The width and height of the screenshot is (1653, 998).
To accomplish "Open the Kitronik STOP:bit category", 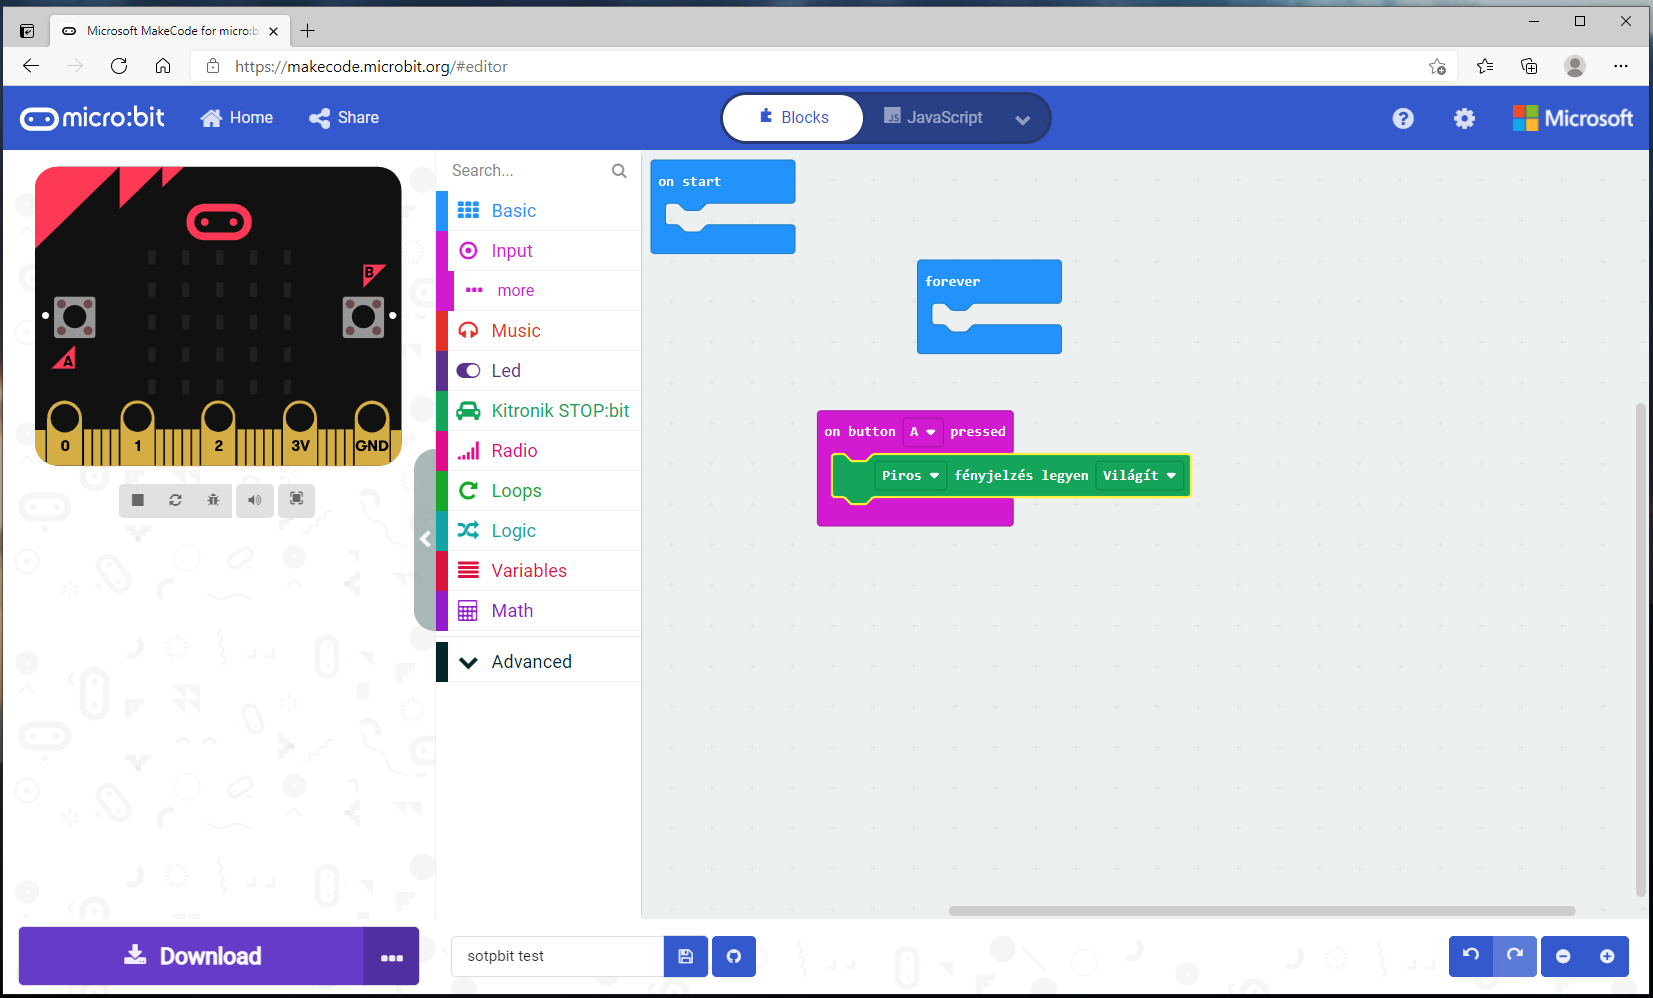I will coord(560,410).
